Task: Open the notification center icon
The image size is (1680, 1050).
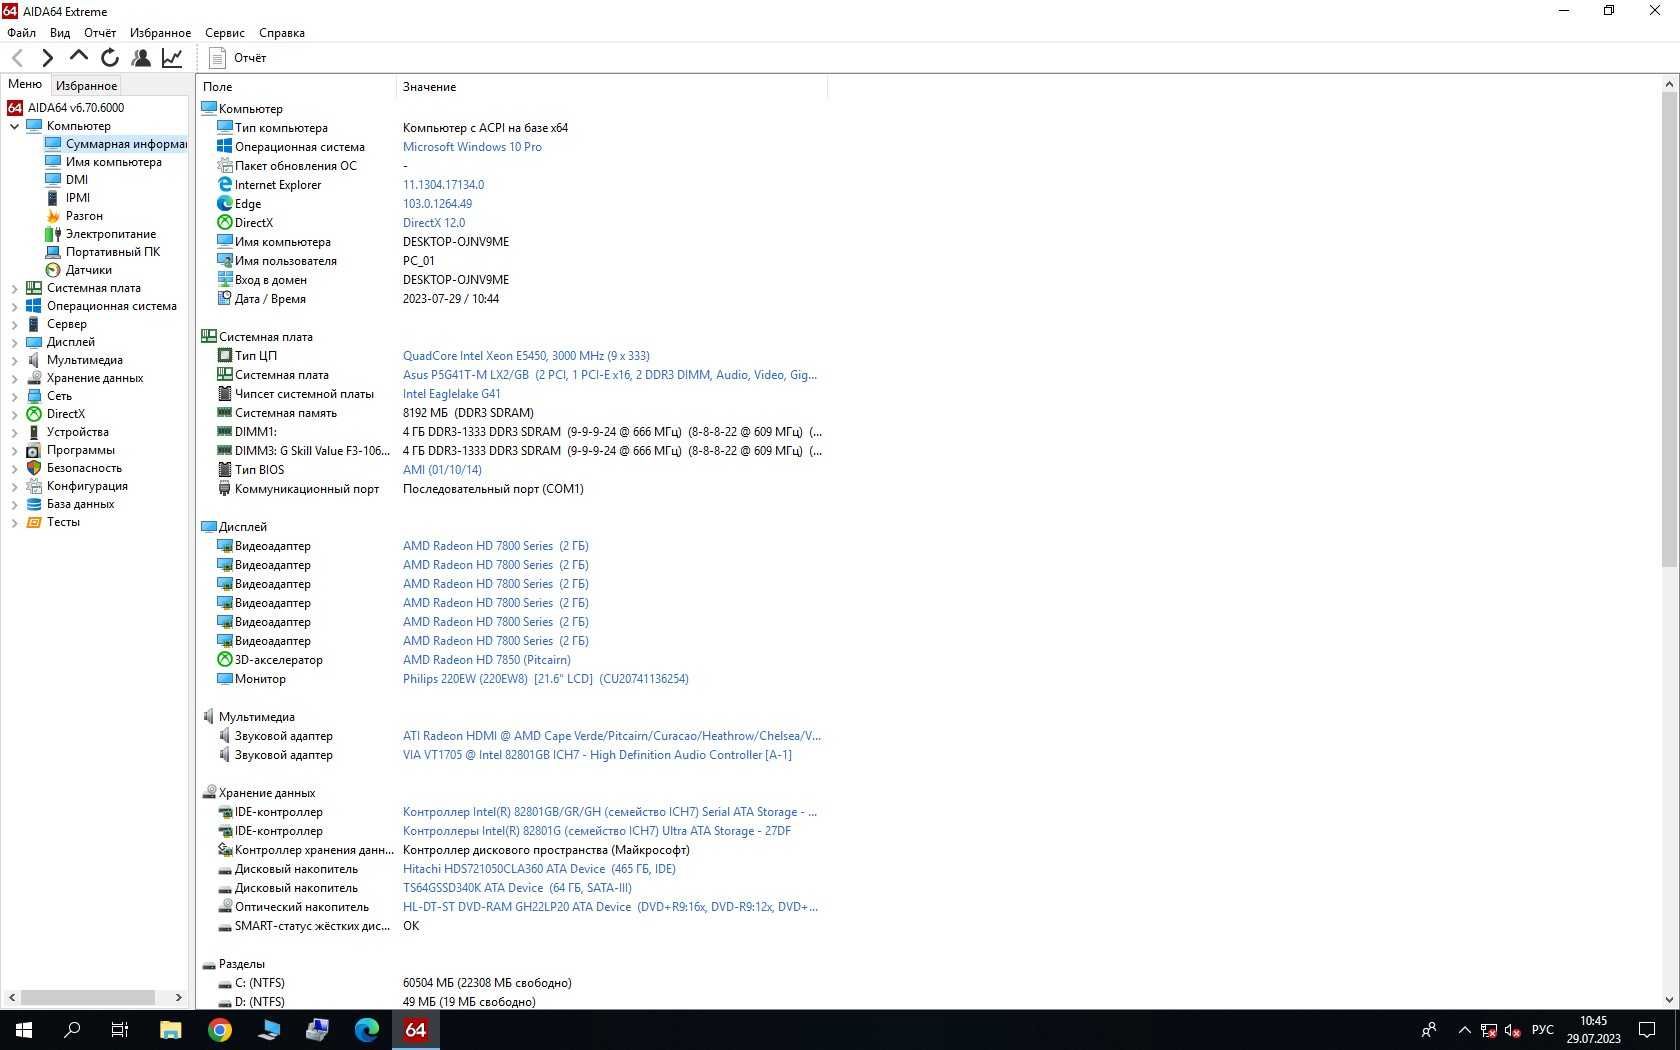Action: coord(1647,1029)
